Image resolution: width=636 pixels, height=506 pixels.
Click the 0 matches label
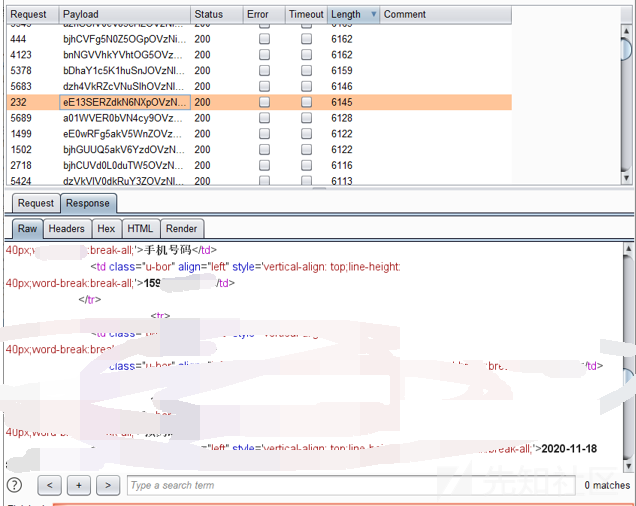click(x=607, y=485)
